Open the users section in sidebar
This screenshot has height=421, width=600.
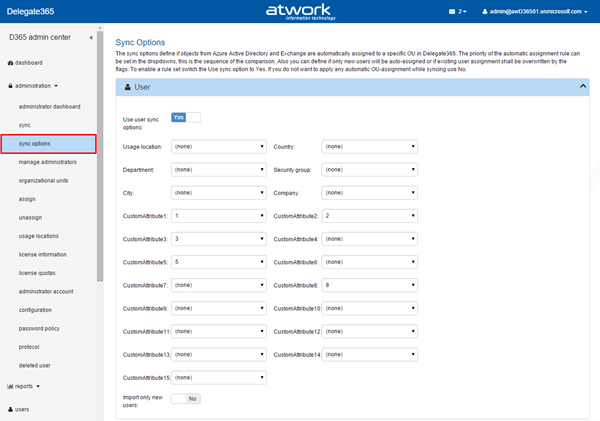point(22,409)
